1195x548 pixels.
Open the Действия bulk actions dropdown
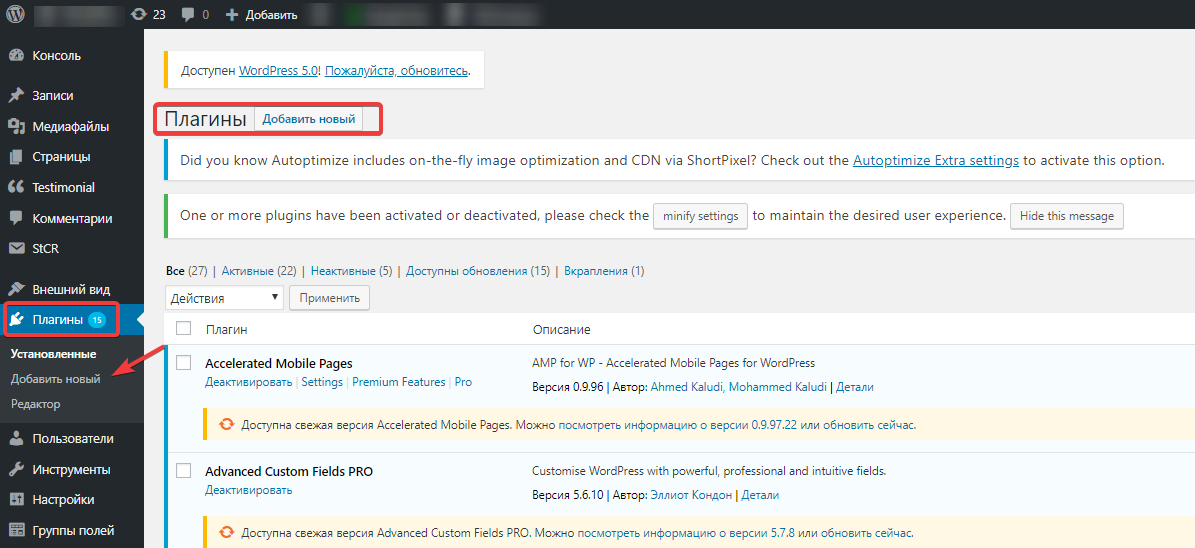224,298
